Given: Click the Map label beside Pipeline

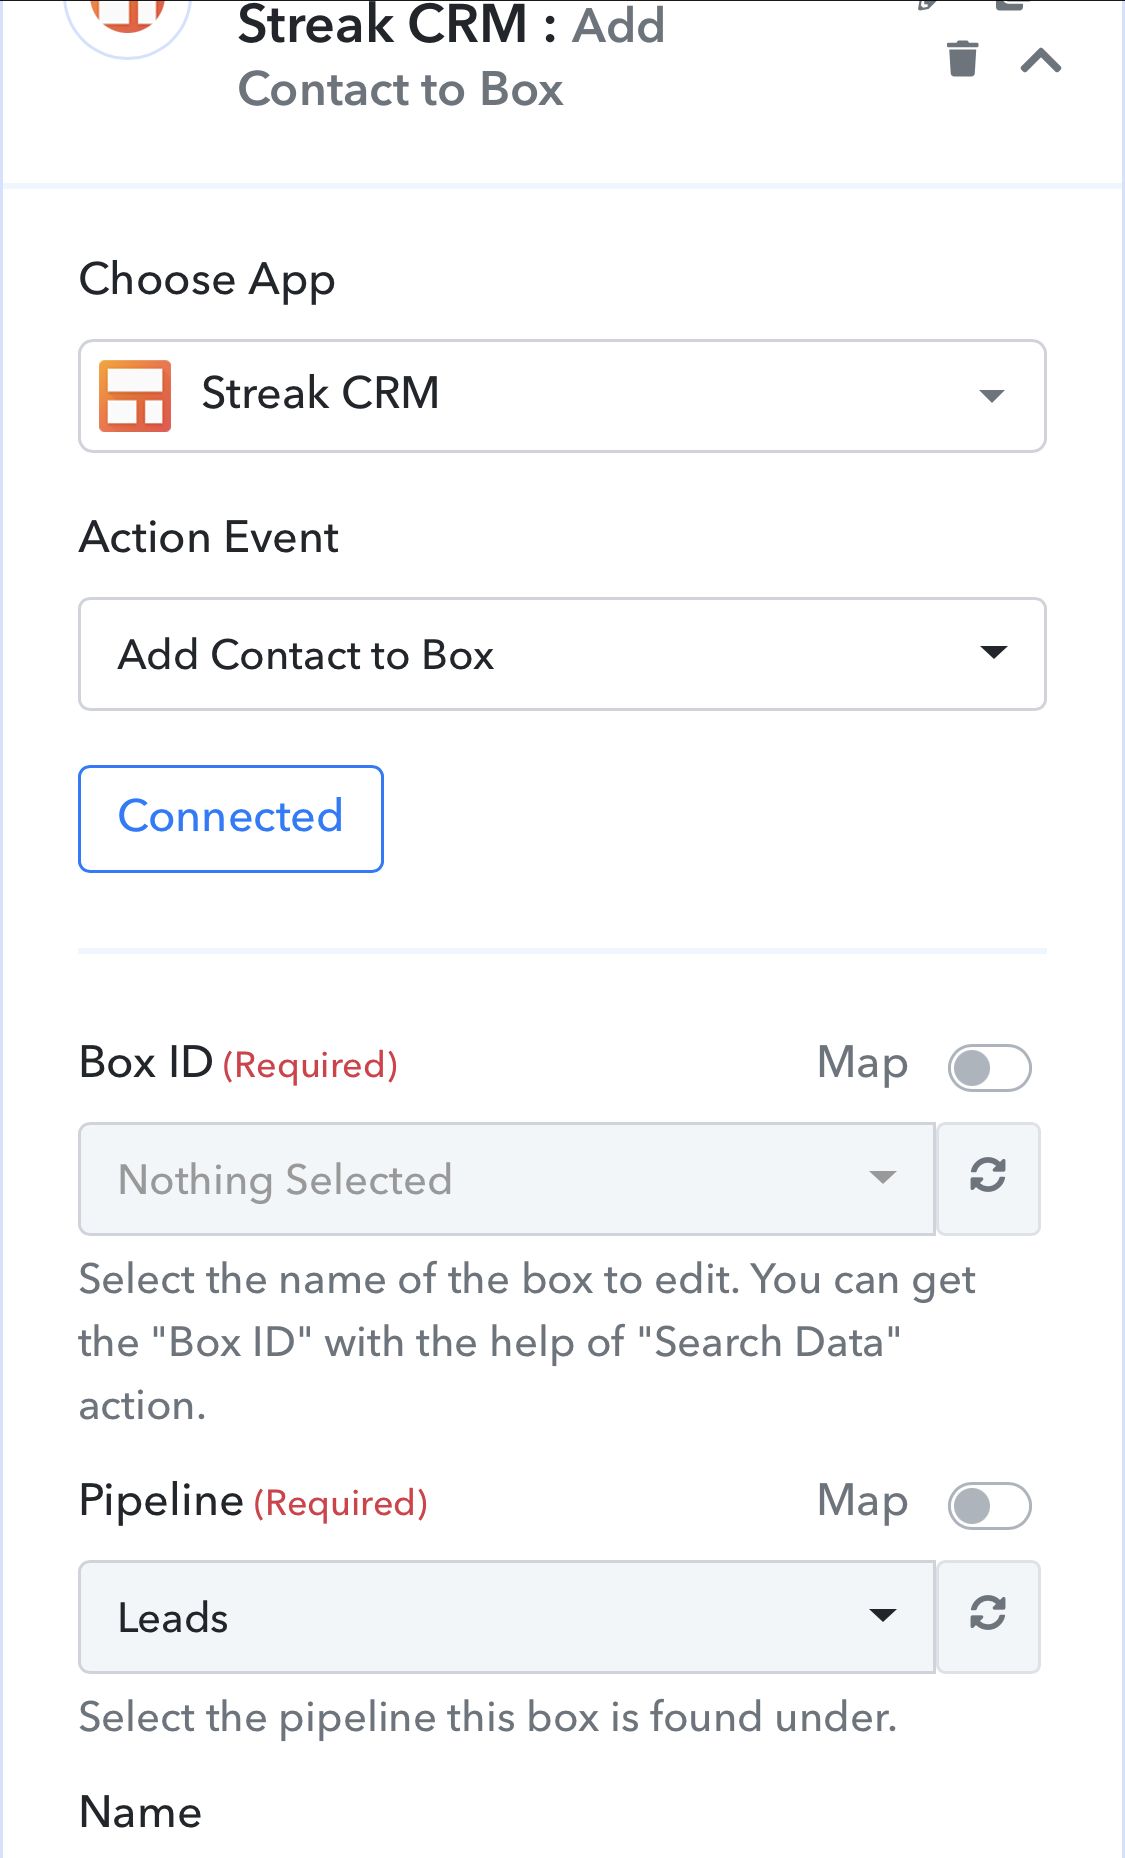Looking at the screenshot, I should click(862, 1502).
